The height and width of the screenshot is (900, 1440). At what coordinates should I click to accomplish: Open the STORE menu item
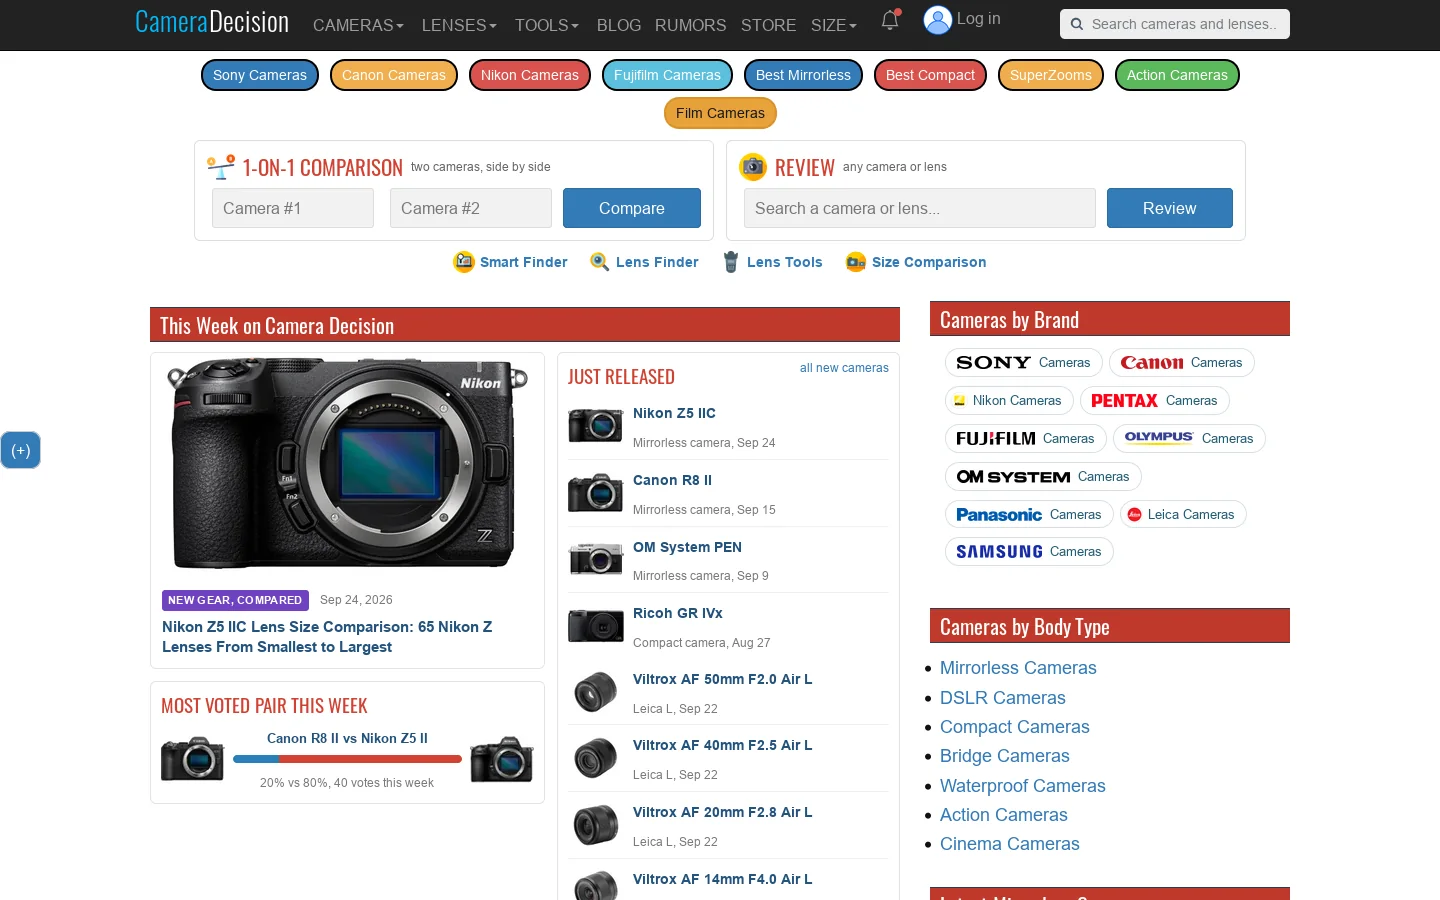point(768,25)
